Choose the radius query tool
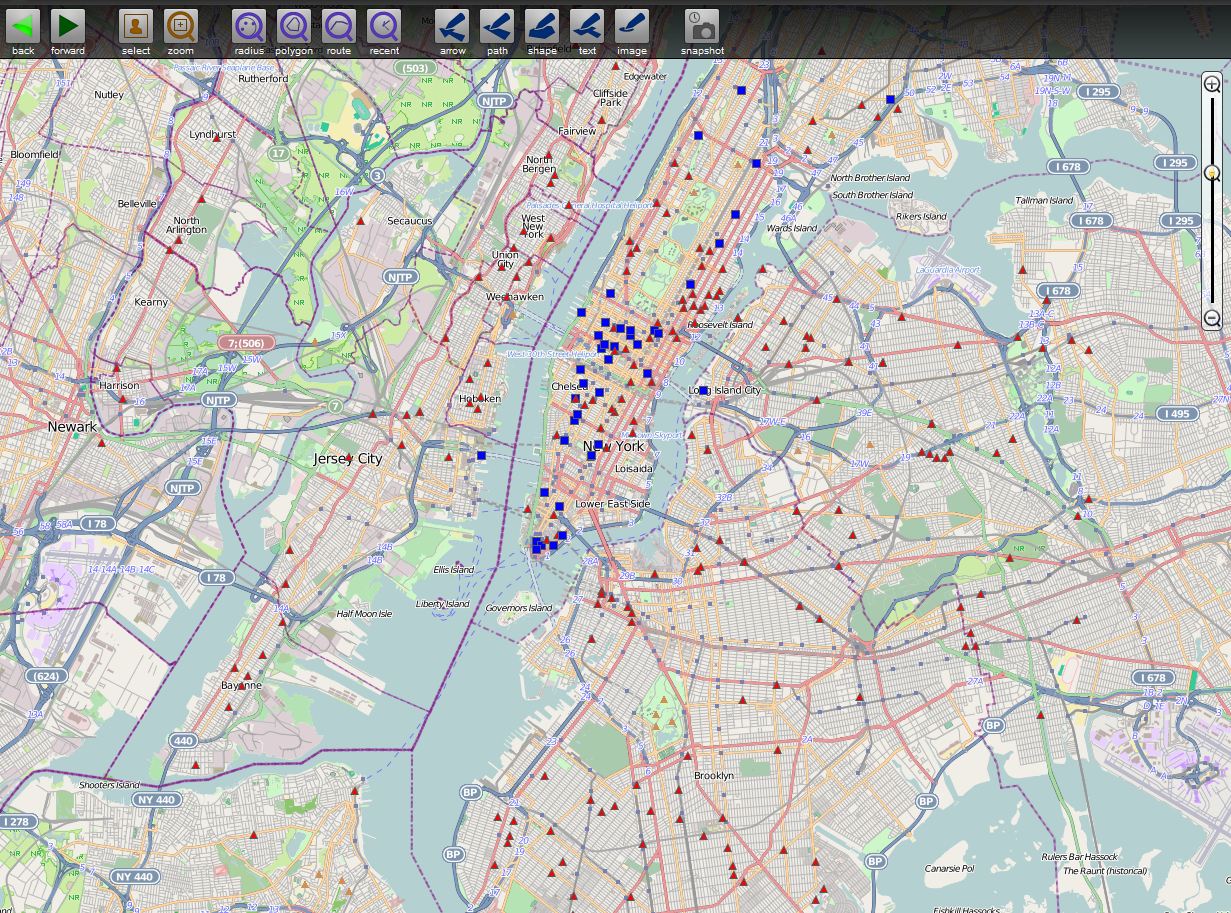This screenshot has width=1231, height=913. tap(249, 26)
